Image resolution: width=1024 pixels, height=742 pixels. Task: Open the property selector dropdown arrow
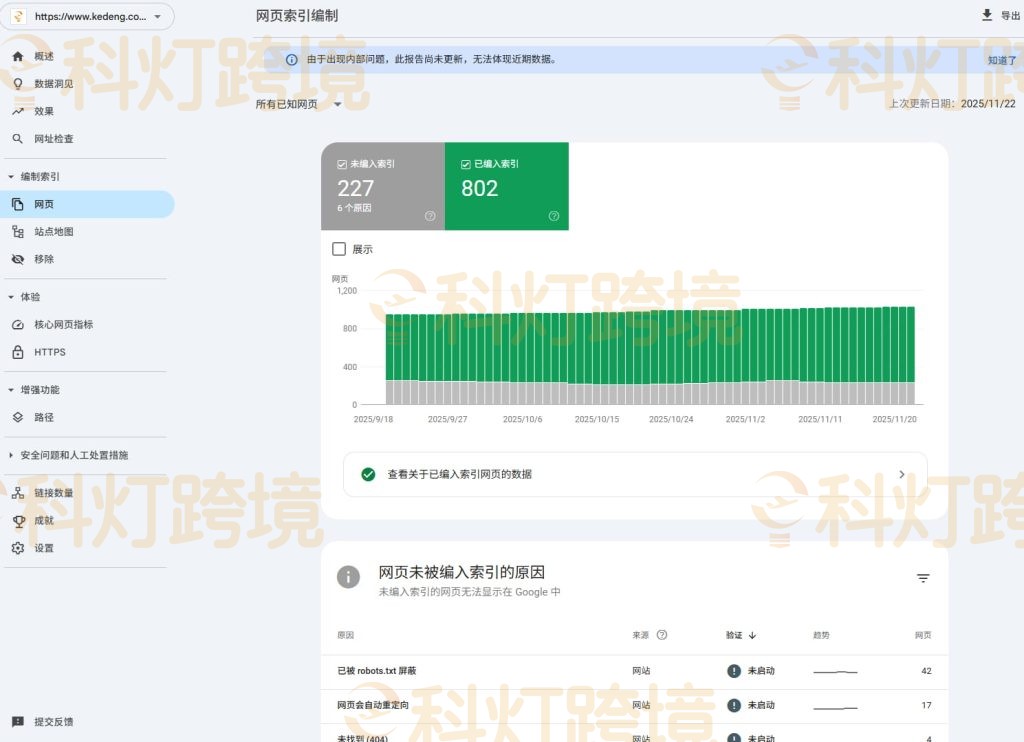pos(157,17)
